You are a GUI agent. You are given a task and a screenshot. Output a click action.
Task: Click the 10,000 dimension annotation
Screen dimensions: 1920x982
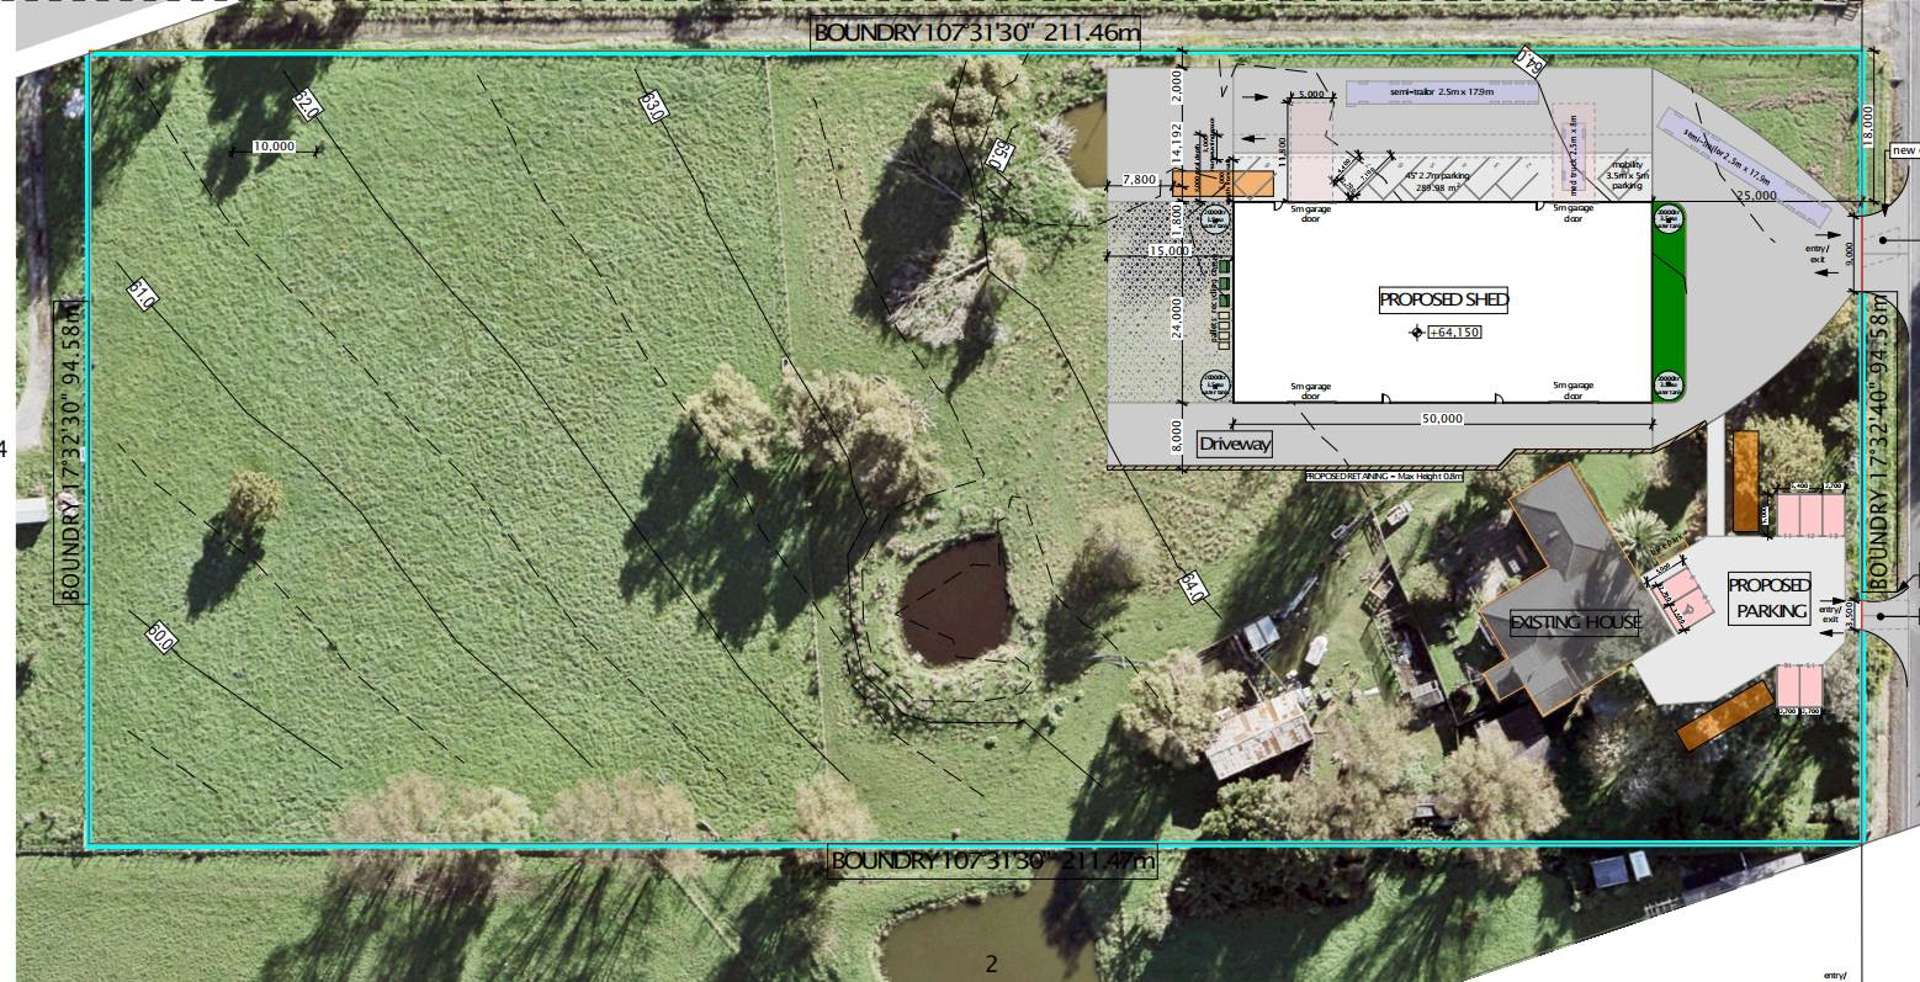coord(273,147)
